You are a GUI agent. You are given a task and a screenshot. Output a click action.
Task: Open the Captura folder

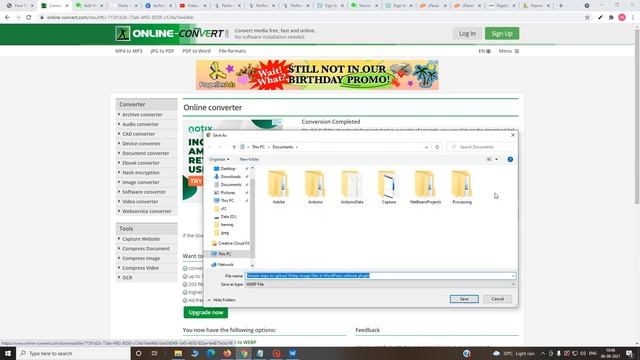[x=389, y=187]
